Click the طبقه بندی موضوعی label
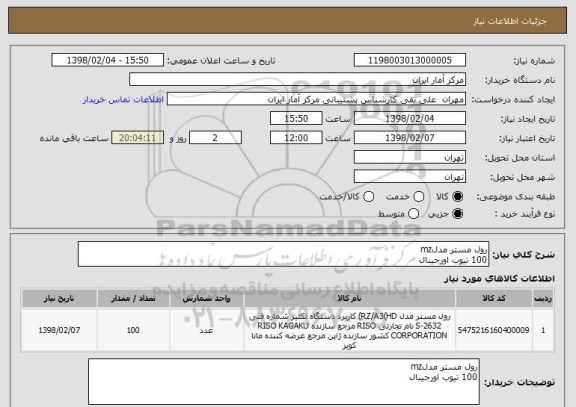The width and height of the screenshot is (576, 407). (516, 197)
